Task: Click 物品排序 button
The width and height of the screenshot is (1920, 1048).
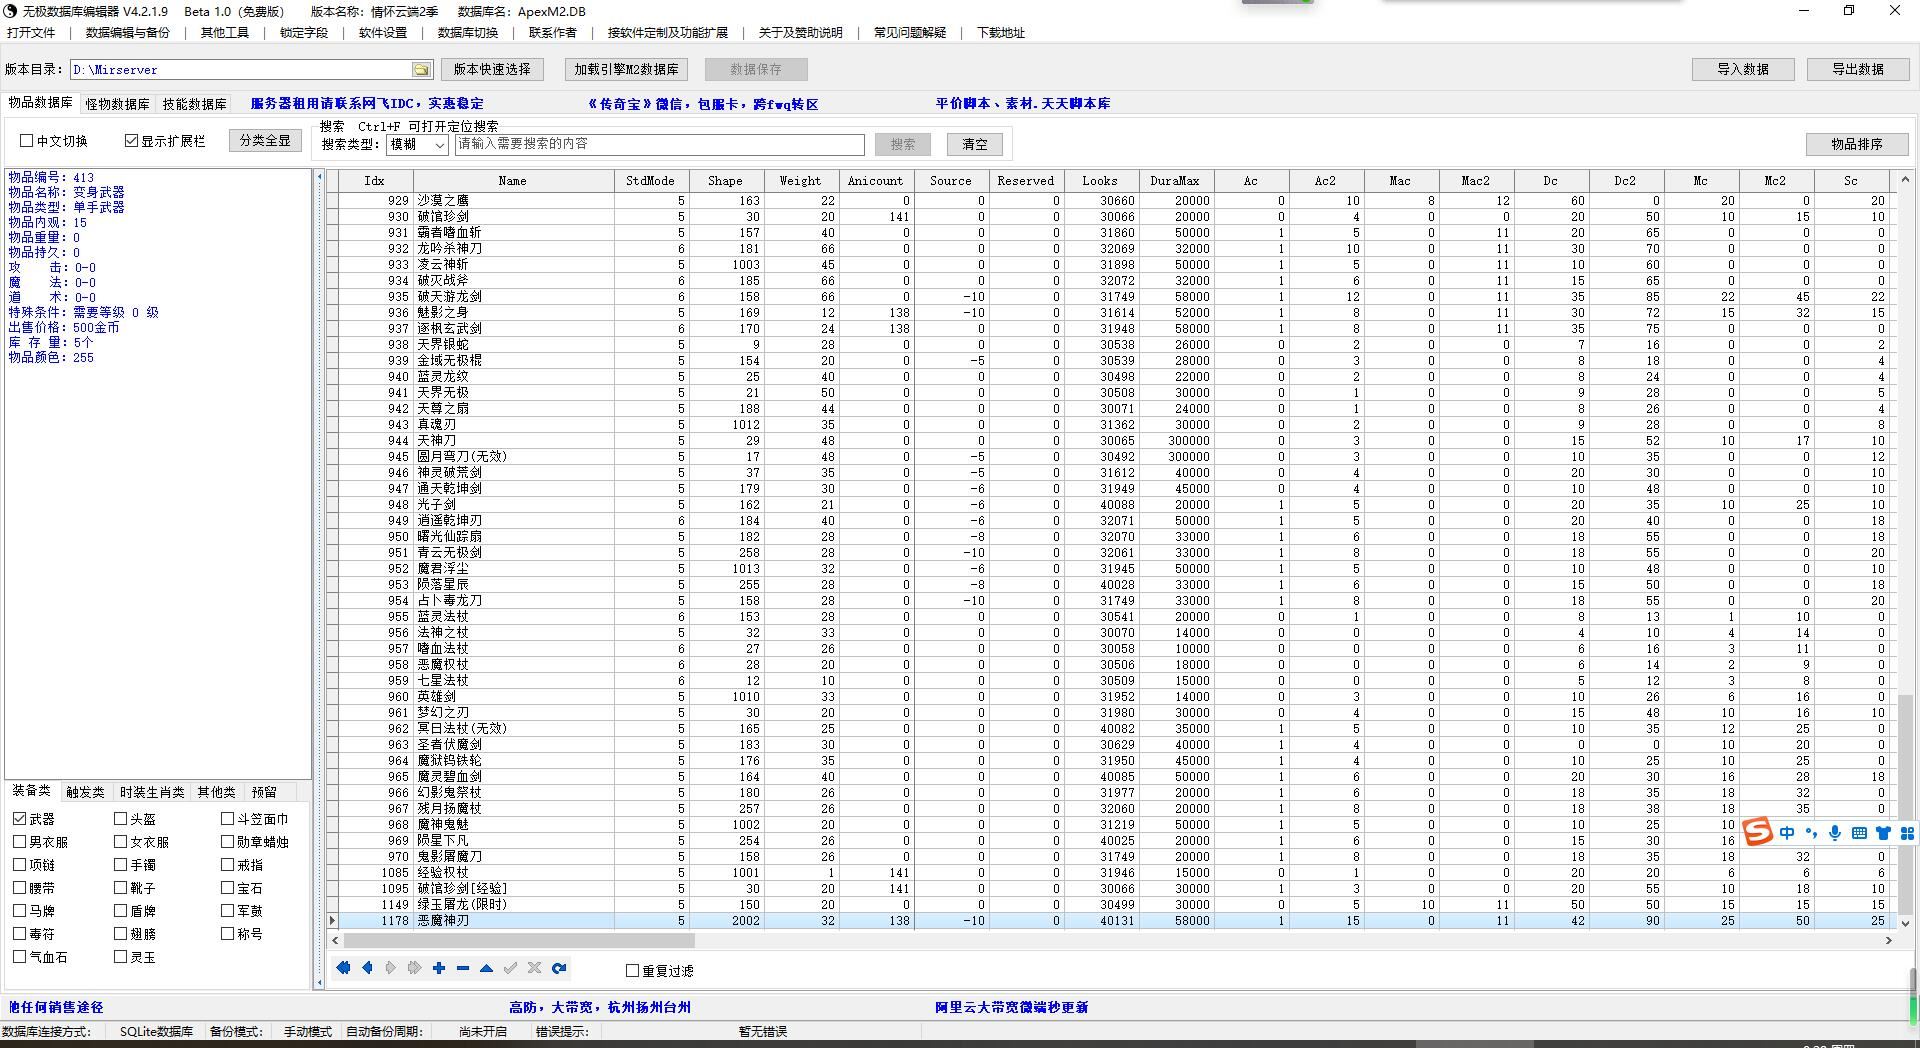Action: [x=1857, y=144]
